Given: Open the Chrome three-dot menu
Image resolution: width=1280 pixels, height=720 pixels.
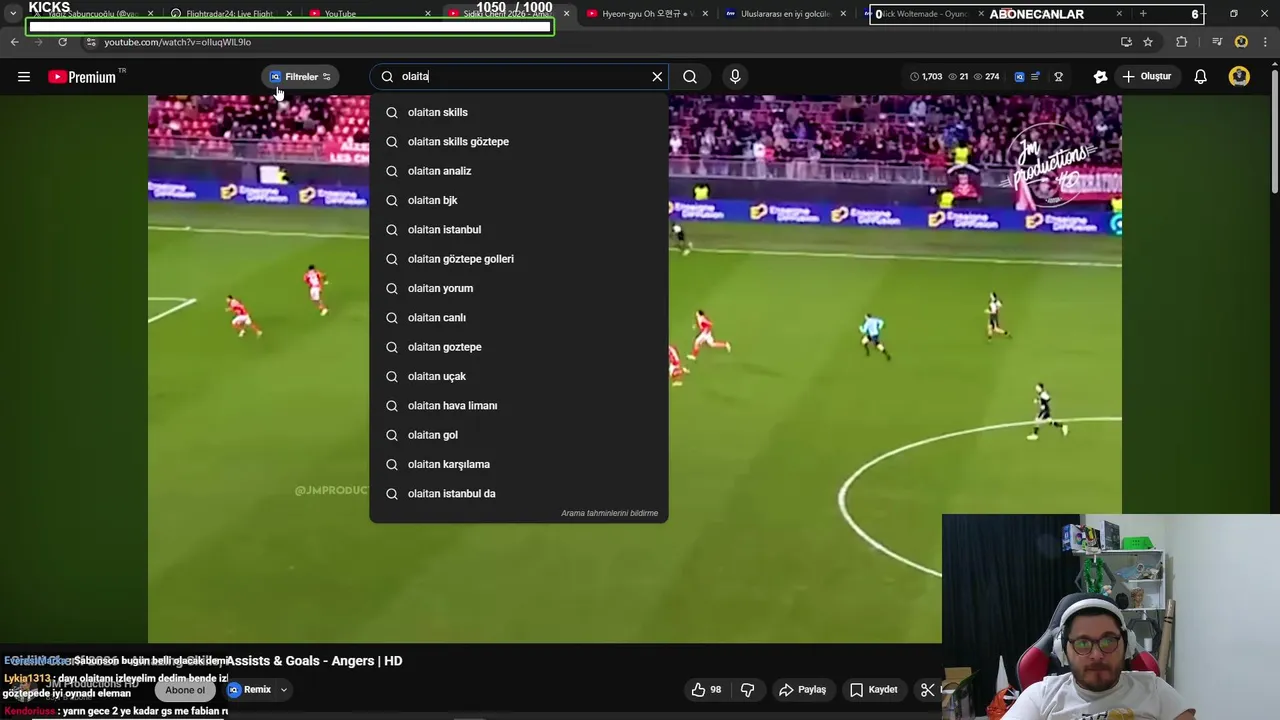Looking at the screenshot, I should 1266,42.
